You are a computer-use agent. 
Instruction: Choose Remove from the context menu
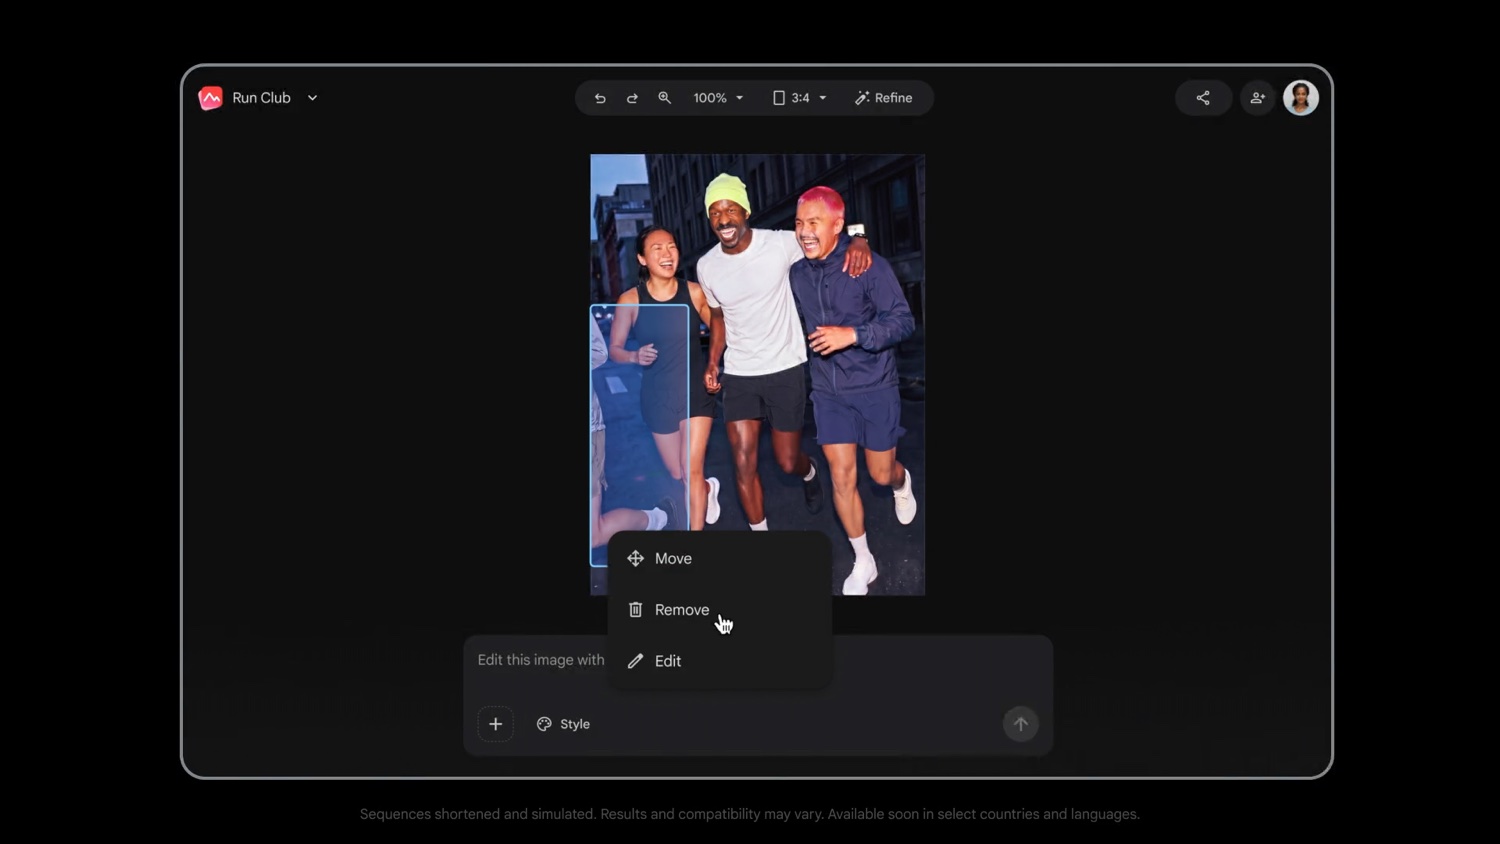click(x=720, y=609)
